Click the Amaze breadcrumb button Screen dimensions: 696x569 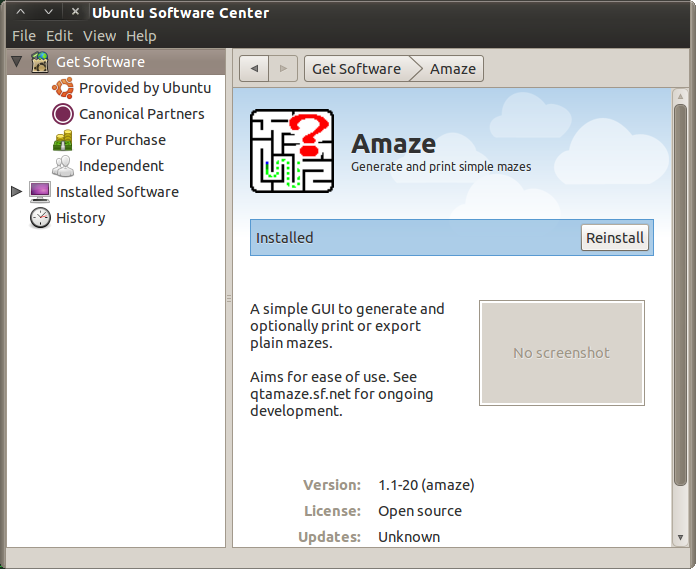click(452, 69)
